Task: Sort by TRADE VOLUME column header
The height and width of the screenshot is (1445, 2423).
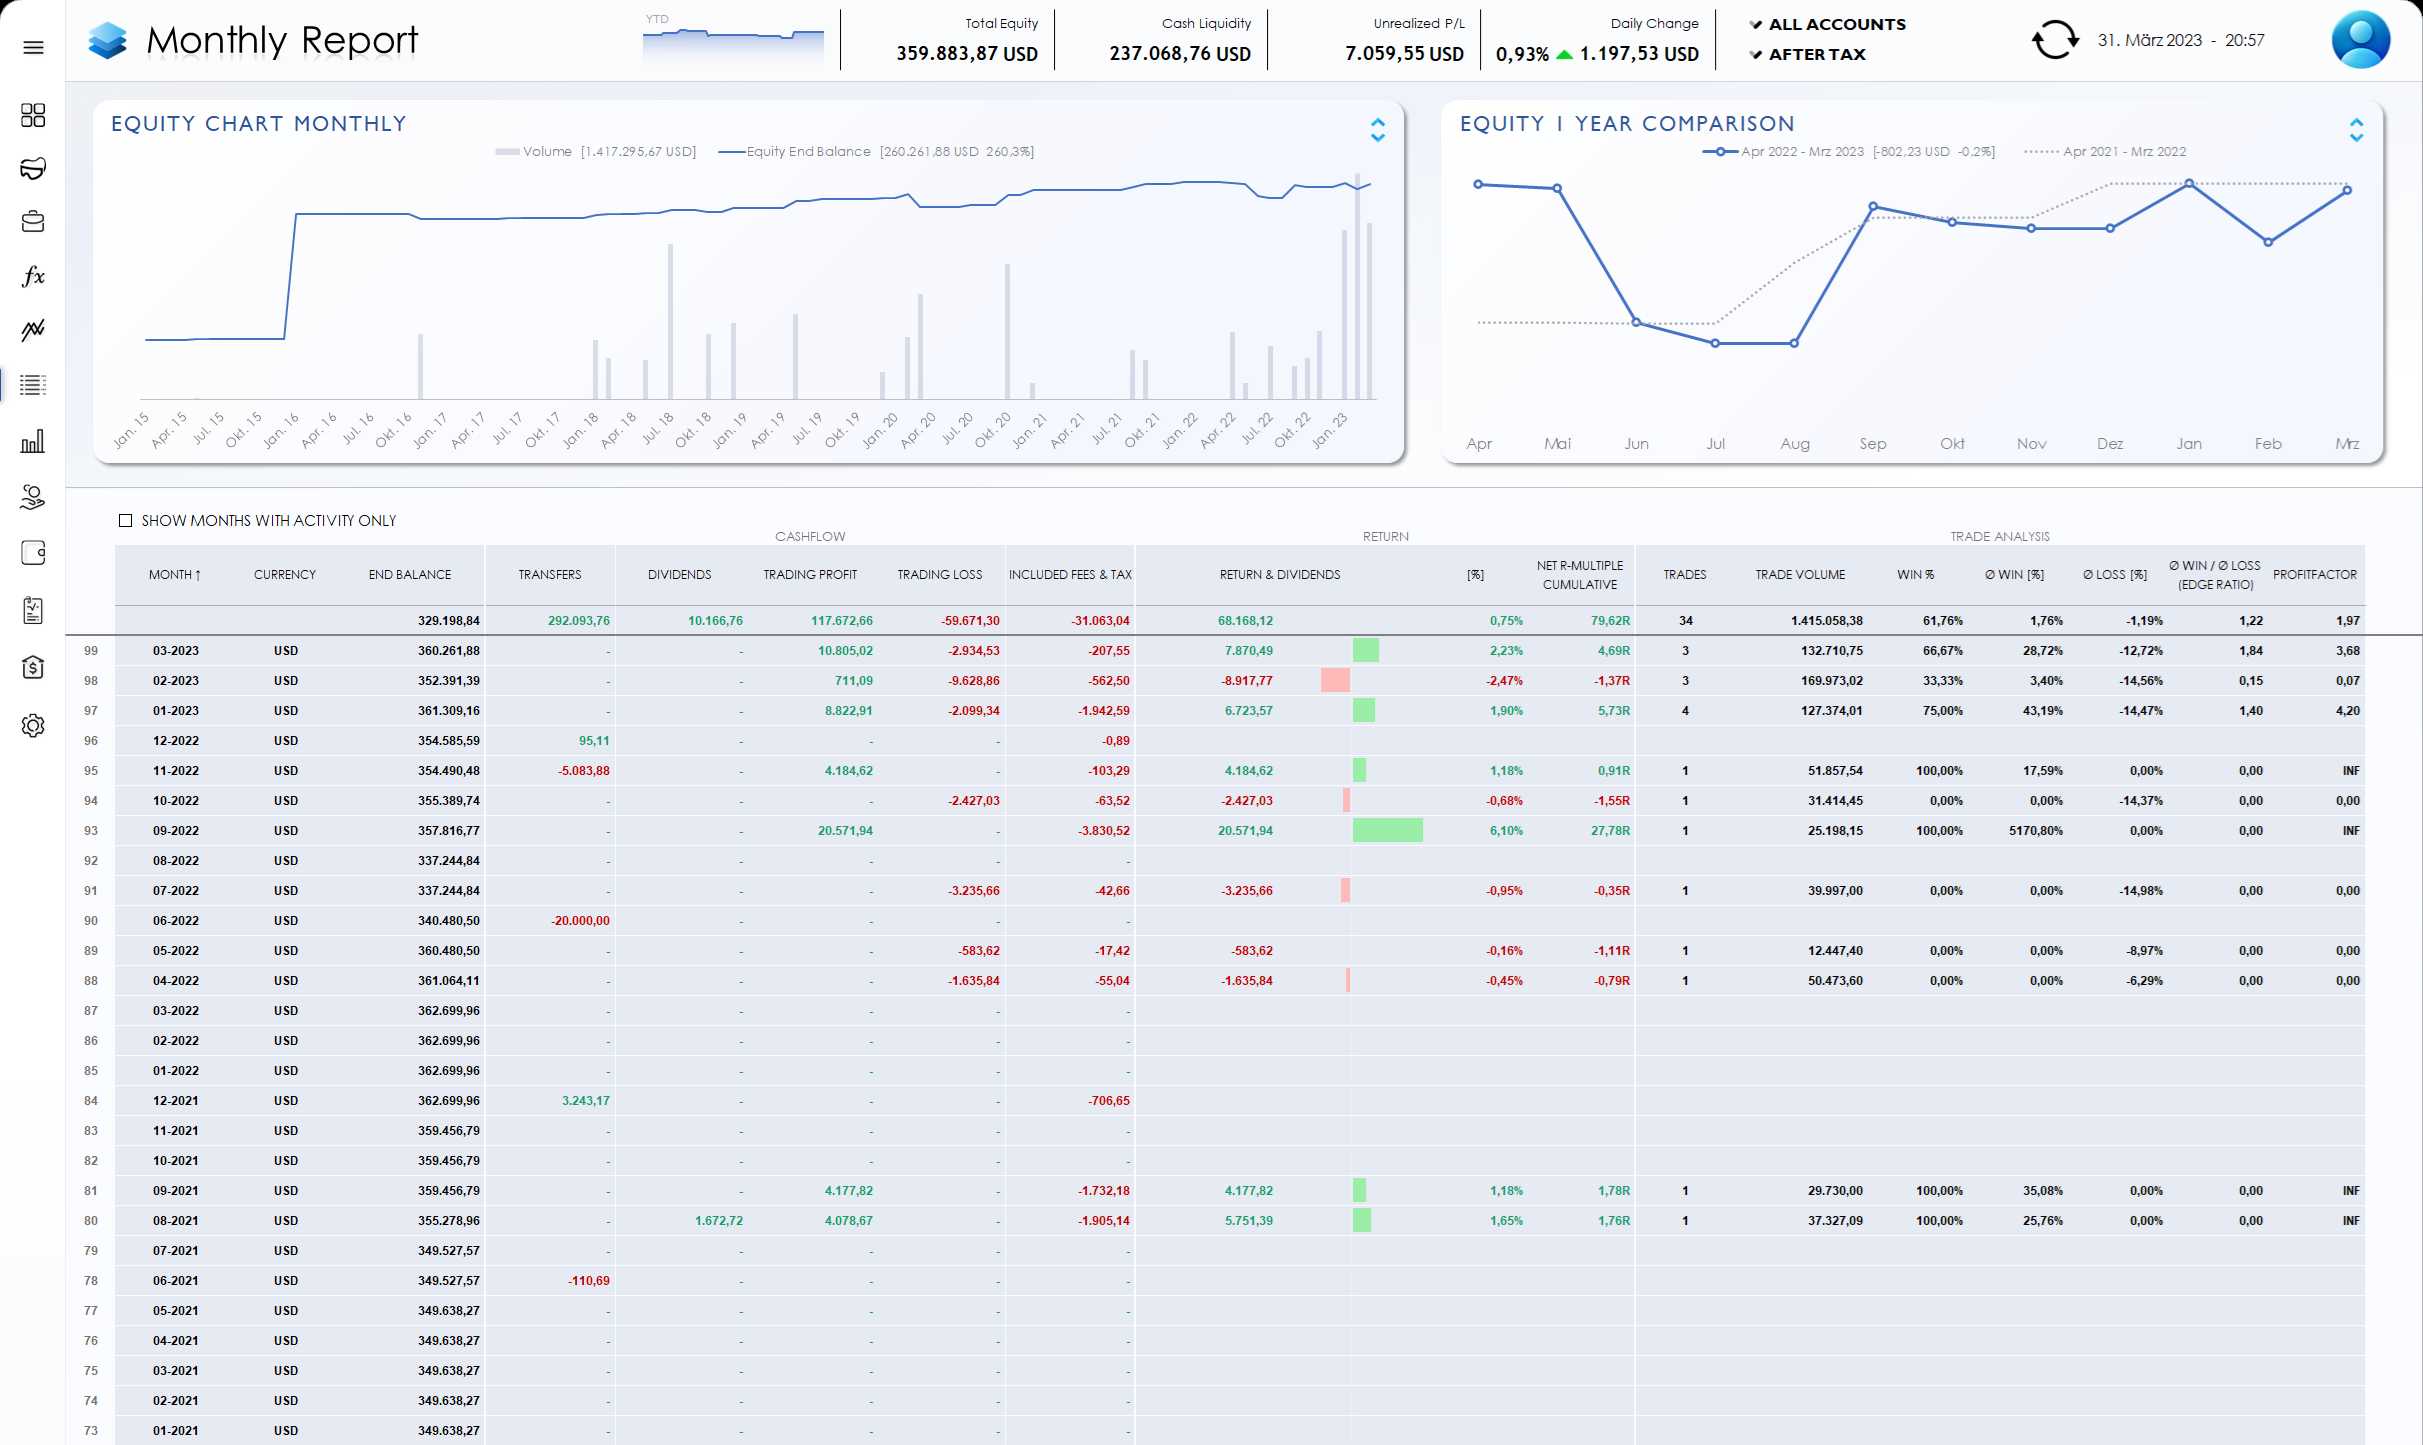Action: click(x=1800, y=574)
